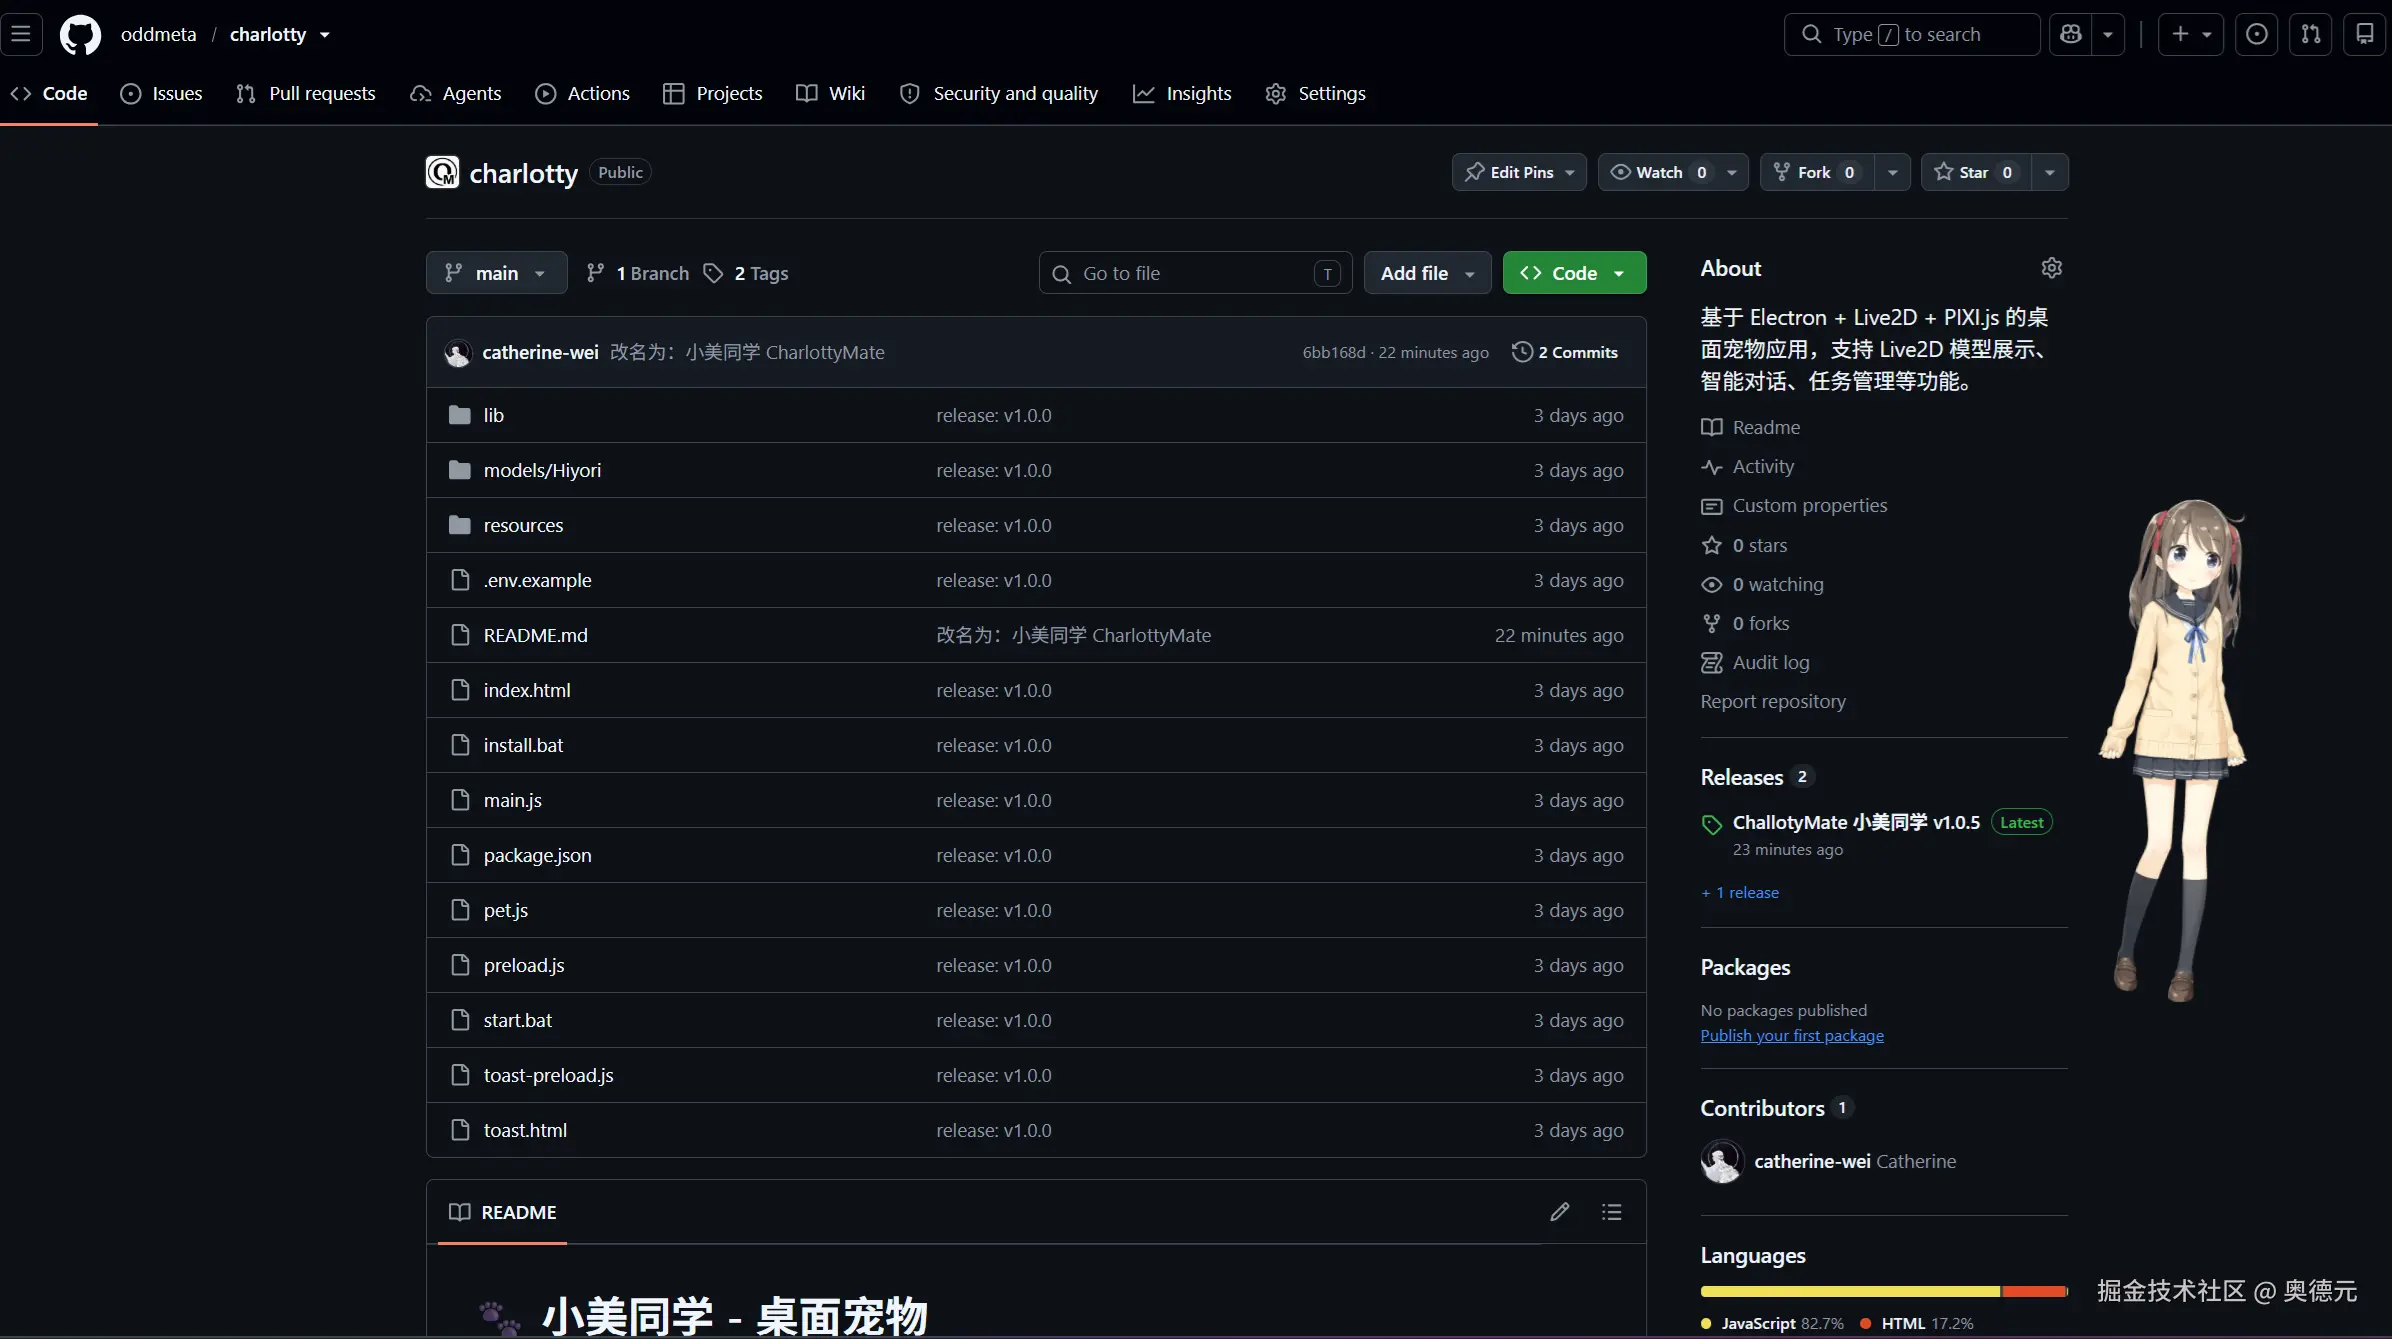Edit the README with pencil icon
This screenshot has height=1339, width=2392.
coord(1560,1212)
